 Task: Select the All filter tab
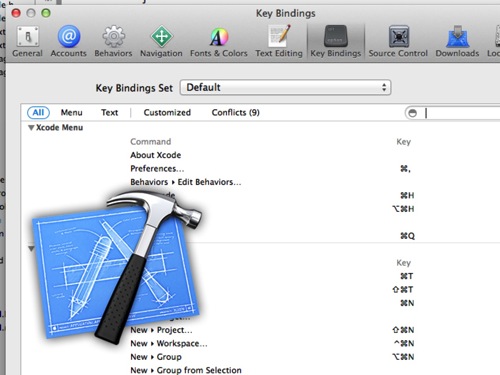click(x=38, y=112)
